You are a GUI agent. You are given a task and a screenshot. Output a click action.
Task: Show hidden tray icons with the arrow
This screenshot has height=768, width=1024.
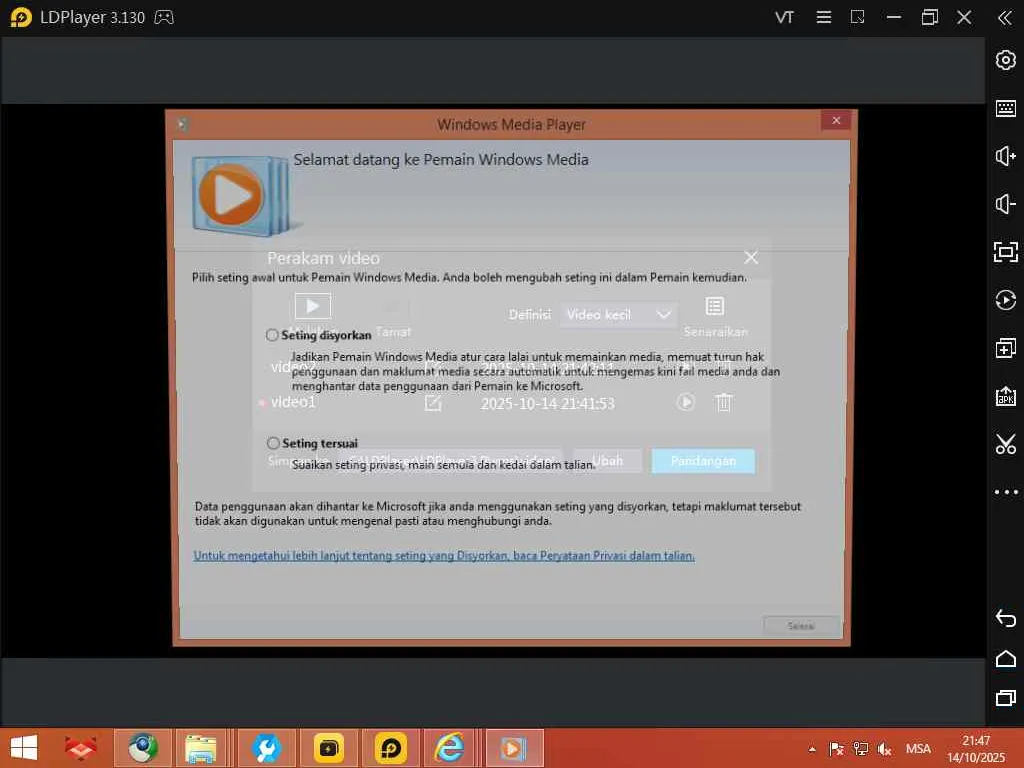click(x=812, y=749)
